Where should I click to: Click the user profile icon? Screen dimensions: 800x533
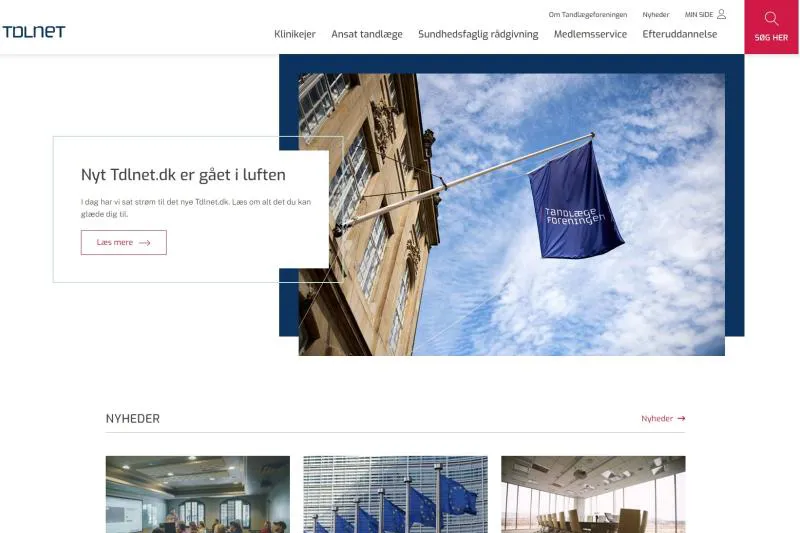click(x=722, y=14)
